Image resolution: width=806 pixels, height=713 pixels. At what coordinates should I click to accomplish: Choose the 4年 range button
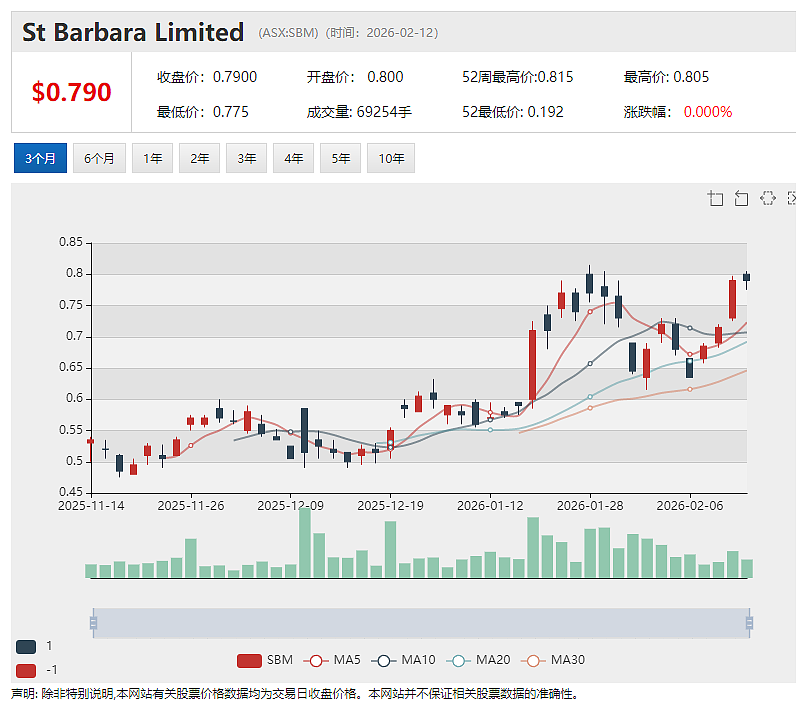(294, 158)
